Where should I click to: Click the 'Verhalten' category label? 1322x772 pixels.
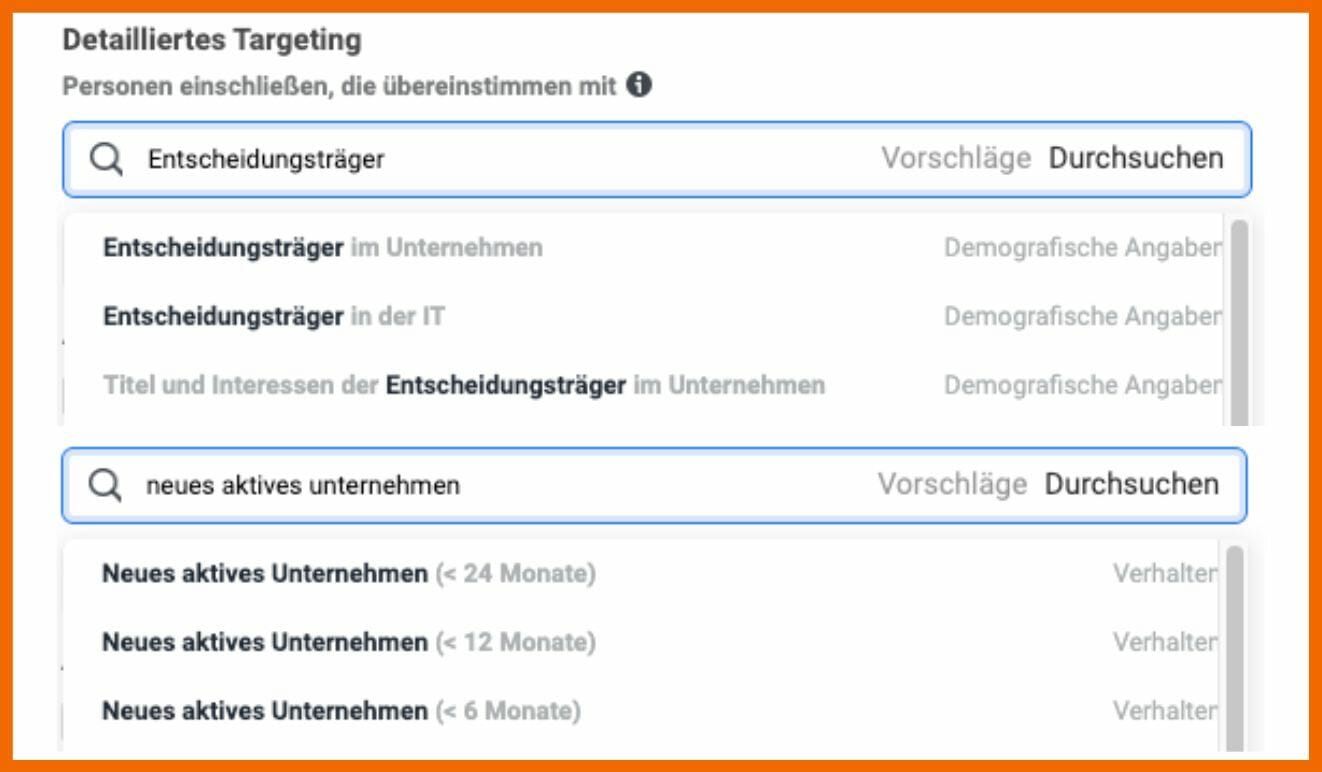pos(1165,574)
